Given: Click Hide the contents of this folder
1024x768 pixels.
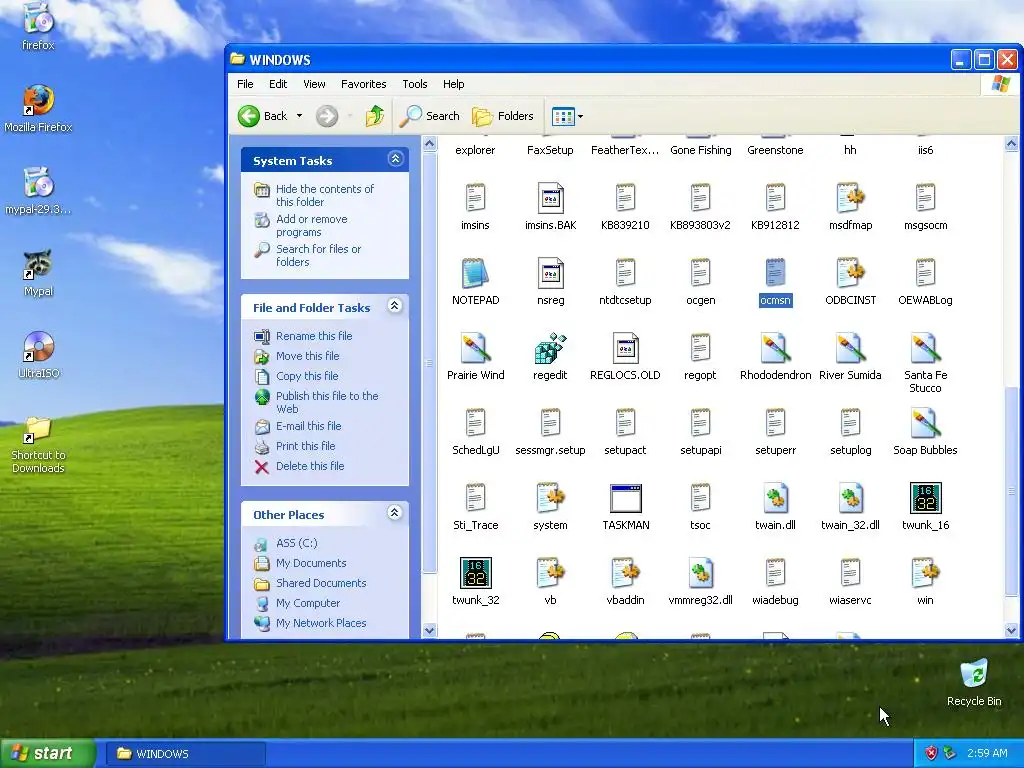Looking at the screenshot, I should pyautogui.click(x=325, y=195).
